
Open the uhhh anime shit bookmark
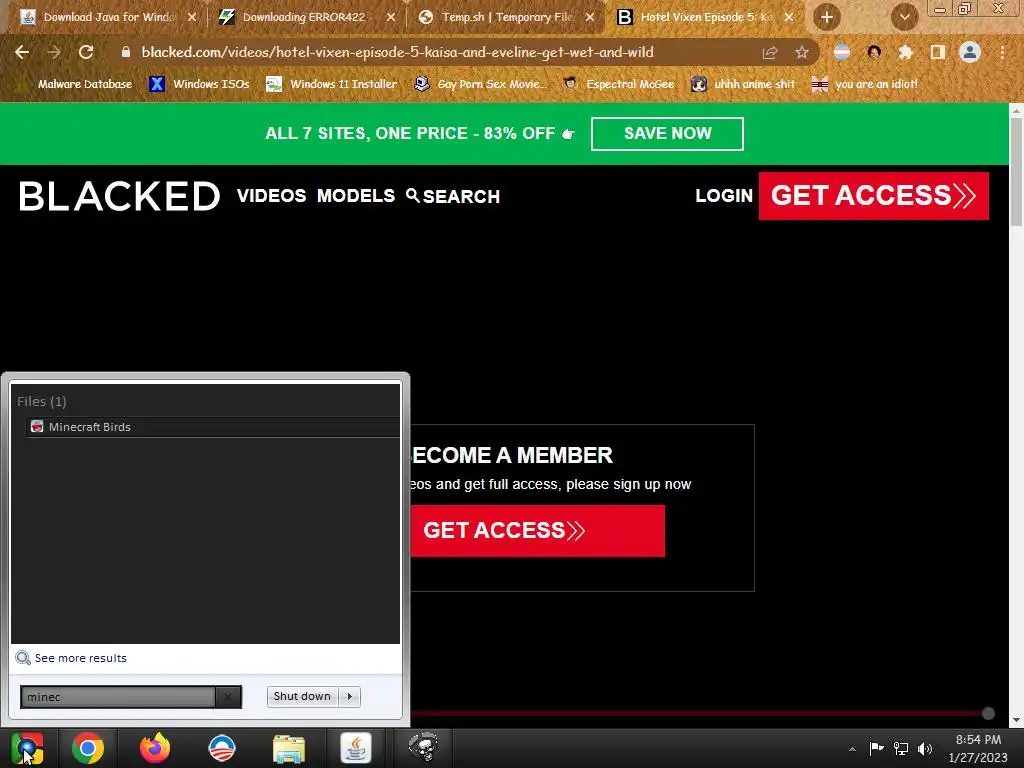(743, 84)
